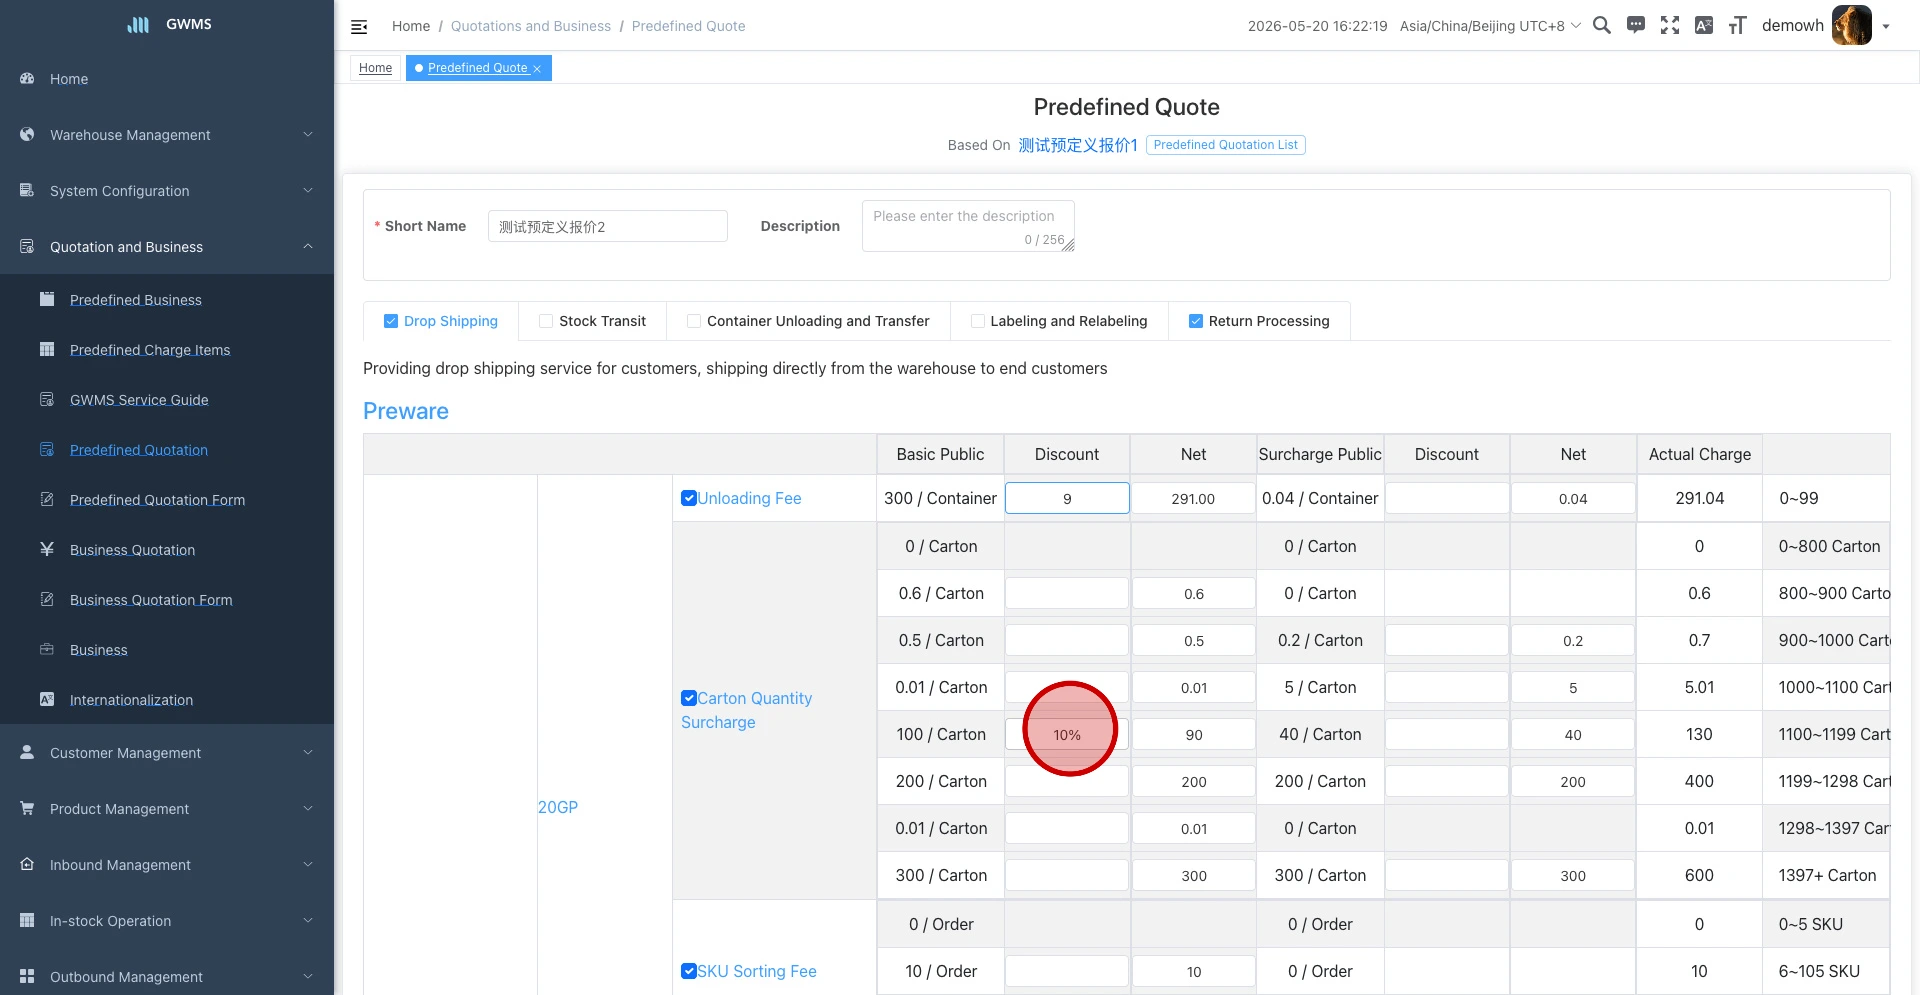This screenshot has width=1920, height=995.
Task: Select the Predefined Quote page tab
Action: tap(478, 68)
